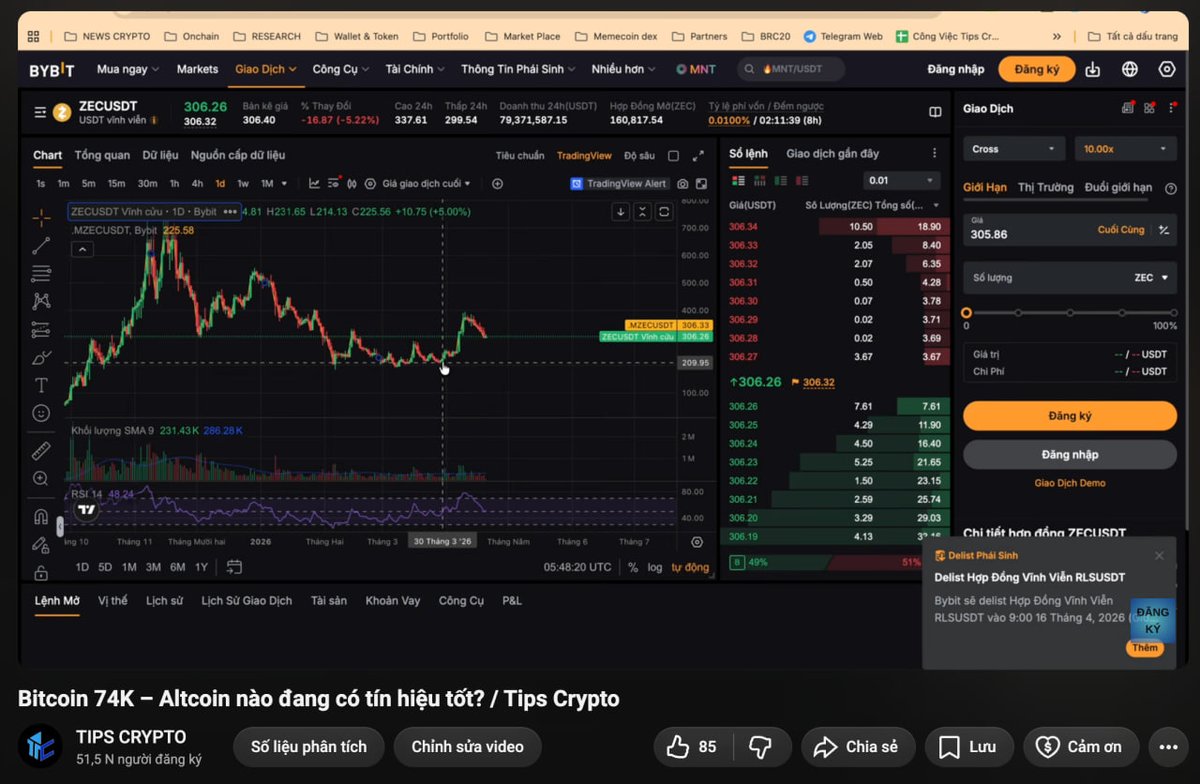
Task: Open the language globe icon
Action: coord(1130,69)
